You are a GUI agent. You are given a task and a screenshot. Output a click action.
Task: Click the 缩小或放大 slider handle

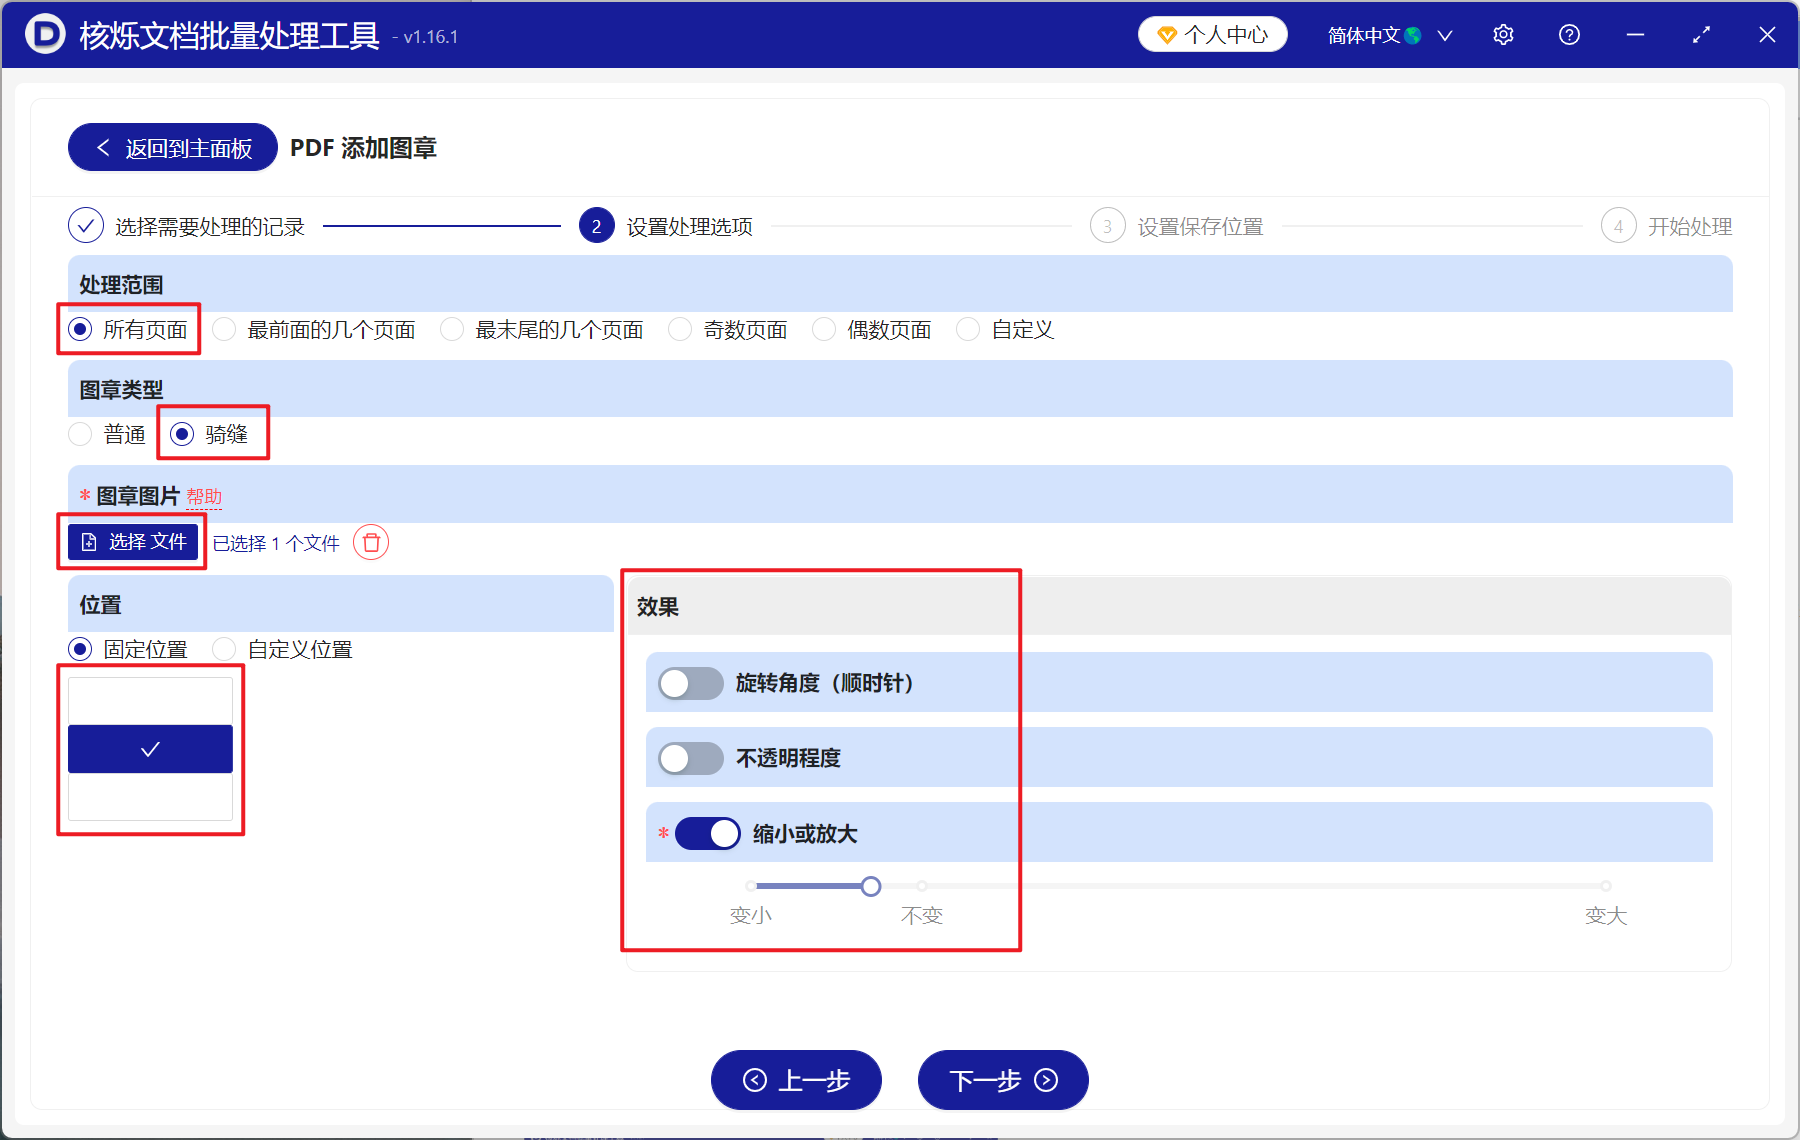click(x=871, y=886)
